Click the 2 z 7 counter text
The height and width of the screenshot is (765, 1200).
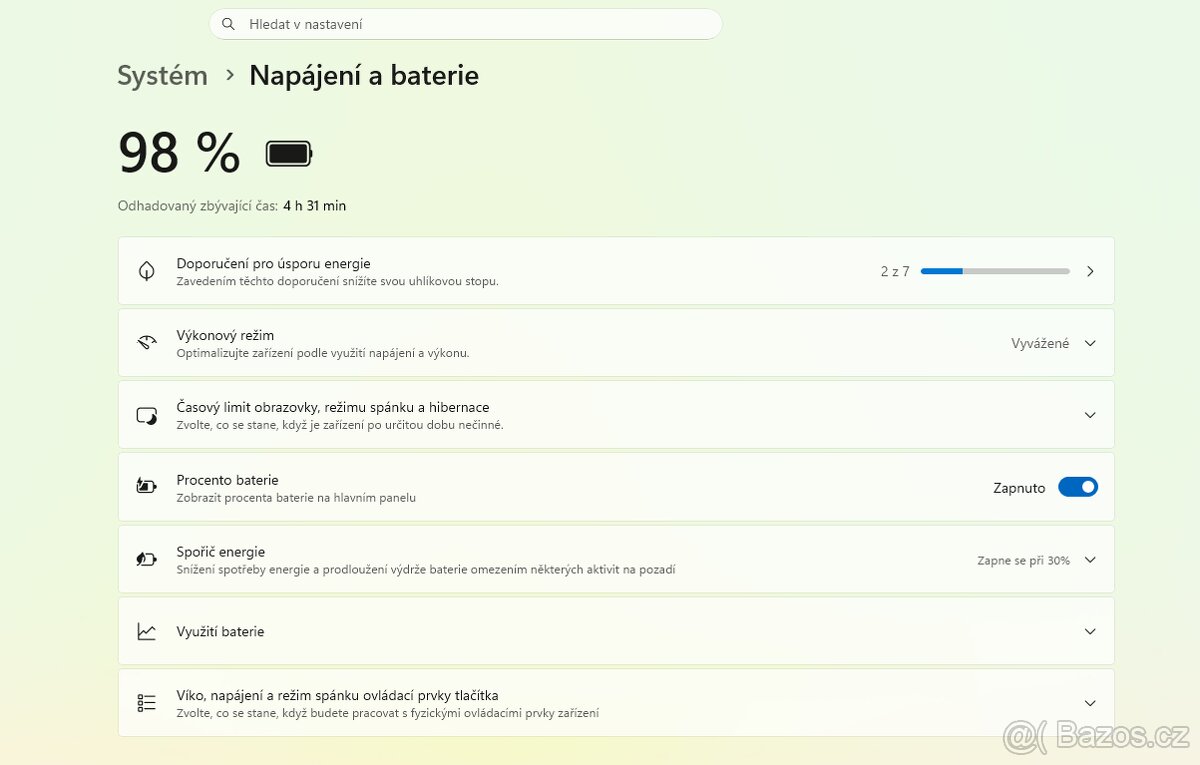(895, 271)
